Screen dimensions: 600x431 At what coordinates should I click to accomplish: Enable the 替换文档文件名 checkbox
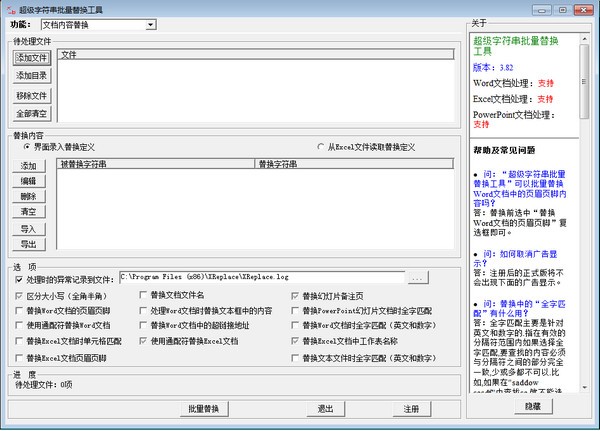[x=142, y=296]
